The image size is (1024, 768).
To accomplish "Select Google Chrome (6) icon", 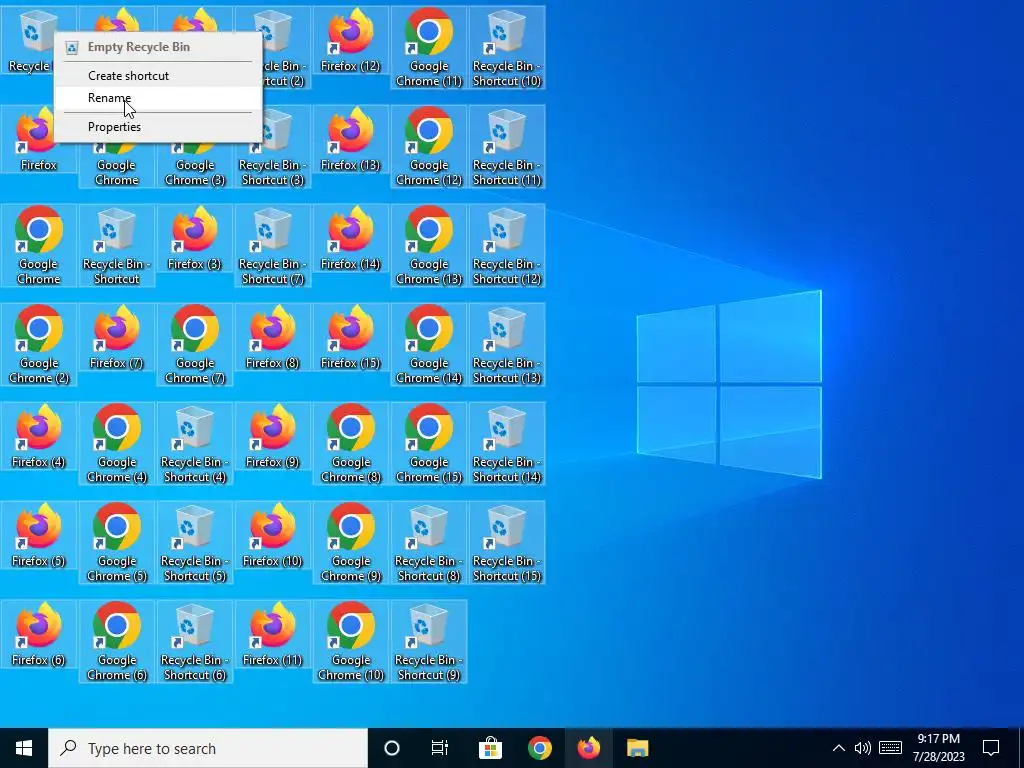I will (117, 642).
